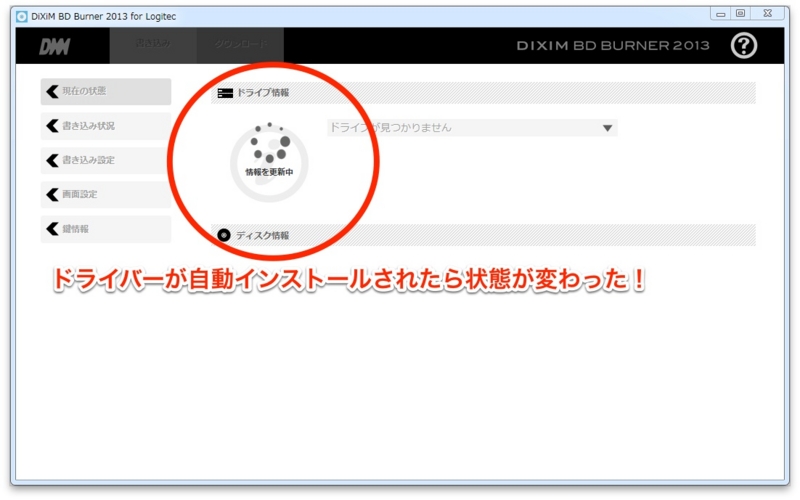Close the DiXiM BD Burner window
This screenshot has width=800, height=500.
click(767, 14)
